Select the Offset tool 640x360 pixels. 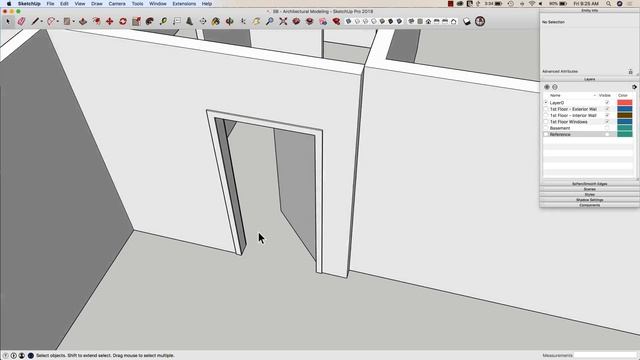(96, 21)
